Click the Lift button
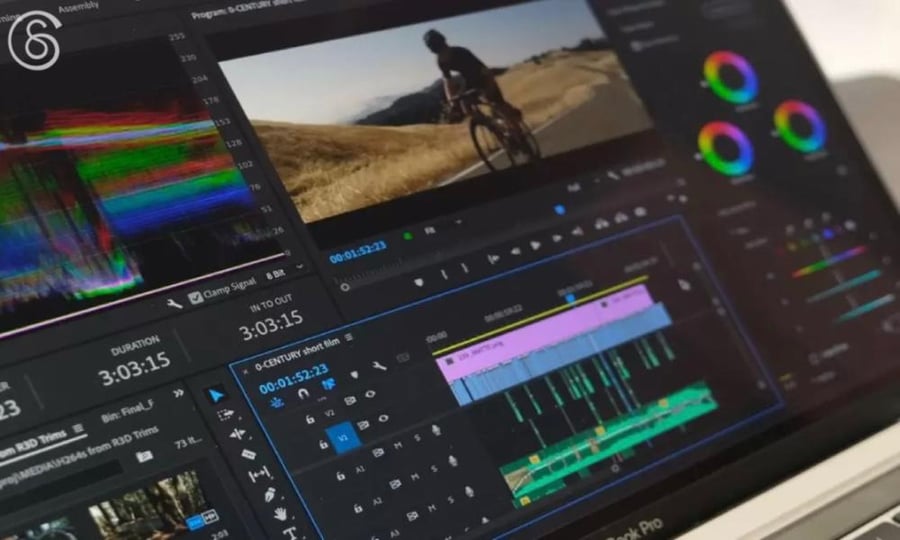 (x=602, y=223)
